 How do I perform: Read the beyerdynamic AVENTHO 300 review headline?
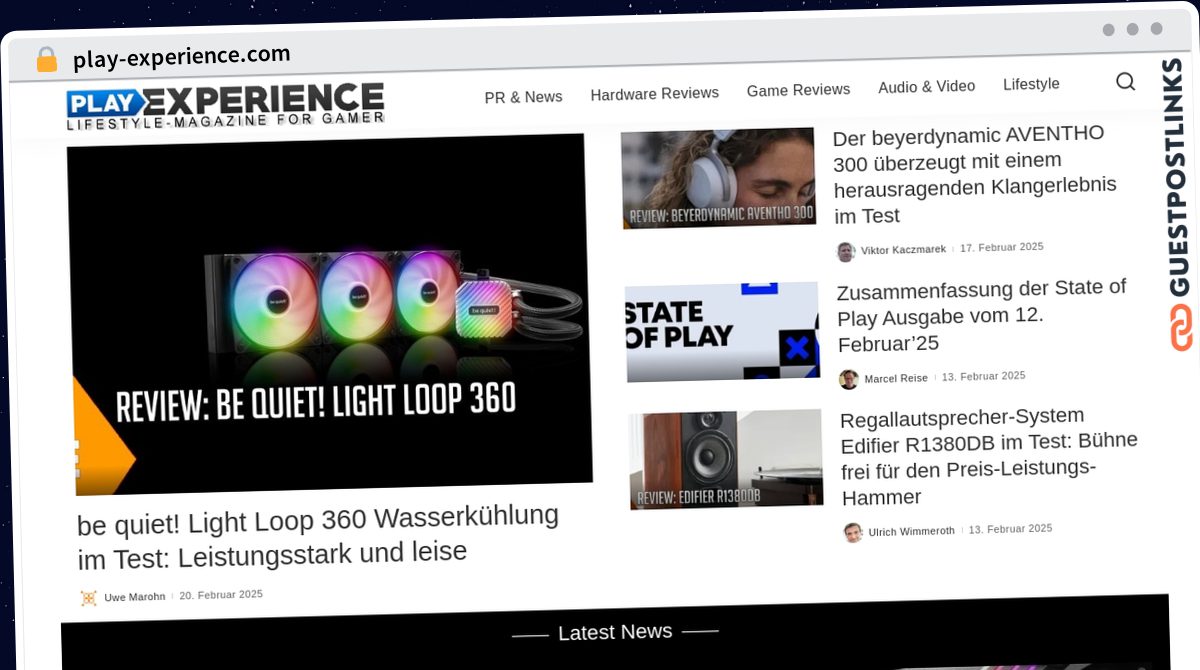click(975, 174)
